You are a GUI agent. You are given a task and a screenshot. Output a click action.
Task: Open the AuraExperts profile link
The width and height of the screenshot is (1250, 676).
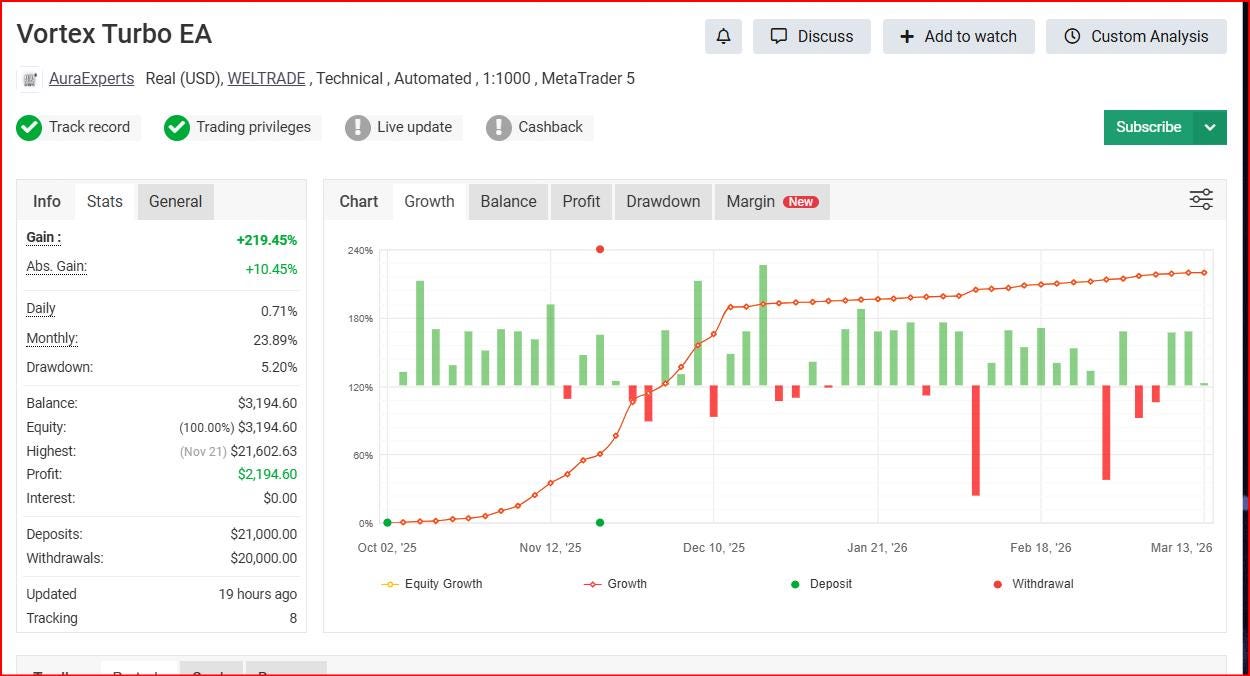click(91, 78)
